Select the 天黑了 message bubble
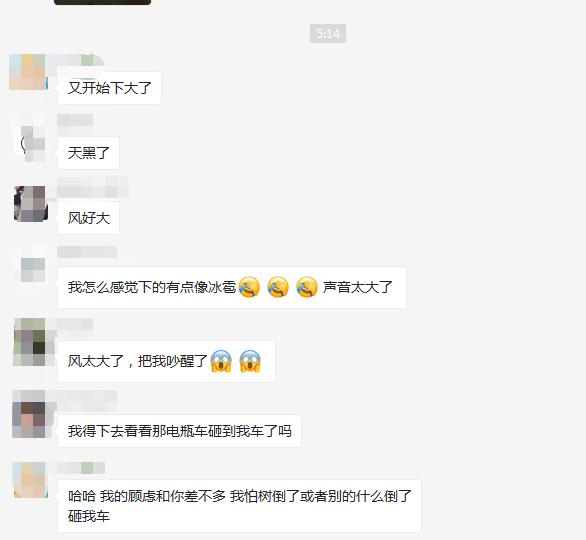 pos(88,153)
